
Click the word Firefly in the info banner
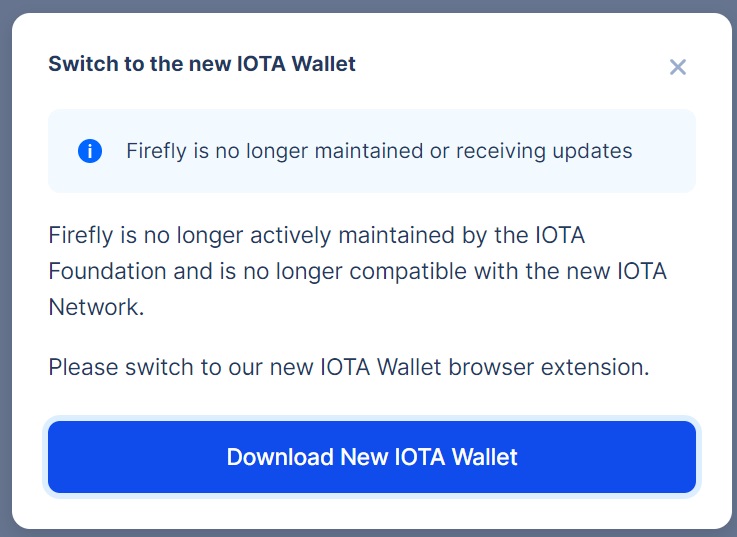[x=157, y=152]
